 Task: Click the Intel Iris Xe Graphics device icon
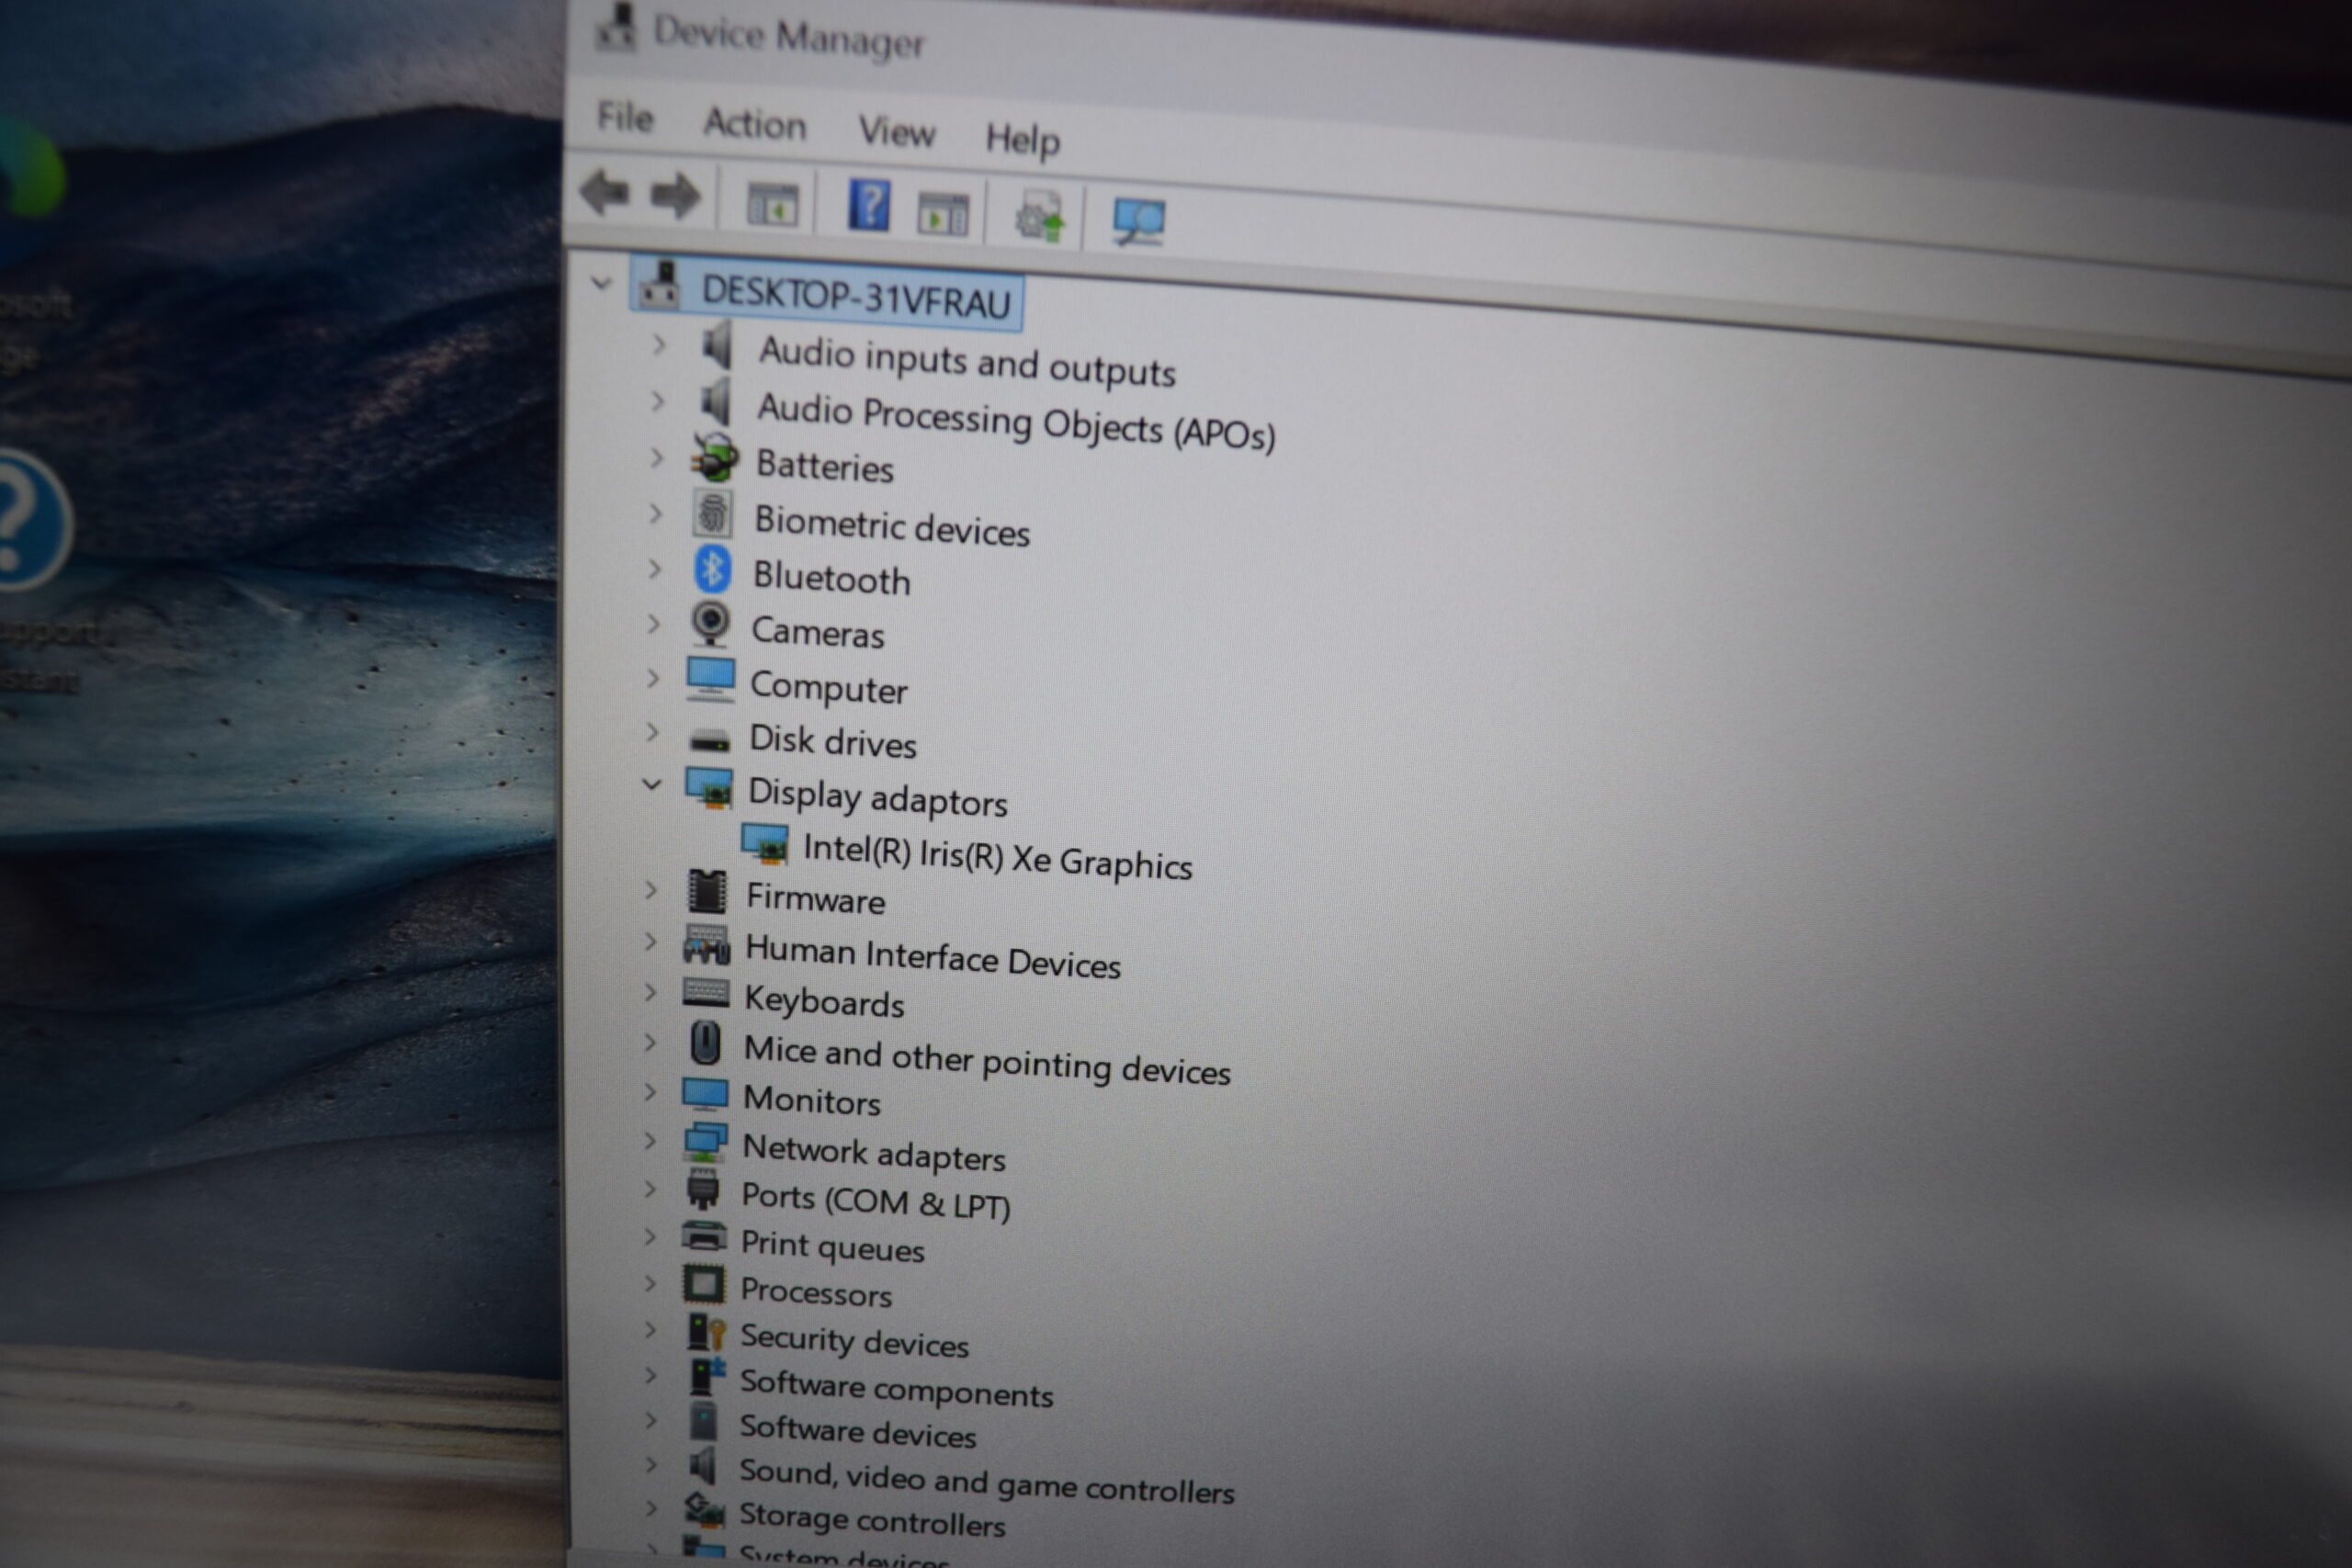tap(765, 843)
